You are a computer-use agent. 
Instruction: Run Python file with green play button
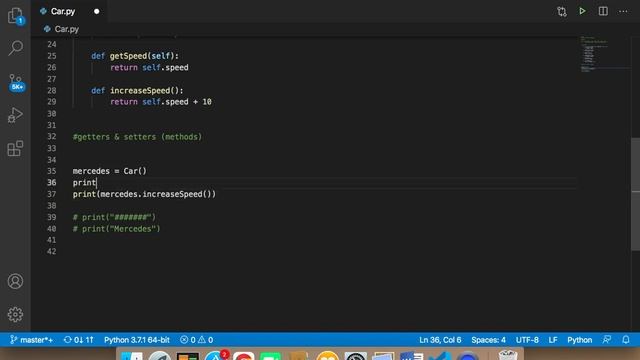pos(582,11)
